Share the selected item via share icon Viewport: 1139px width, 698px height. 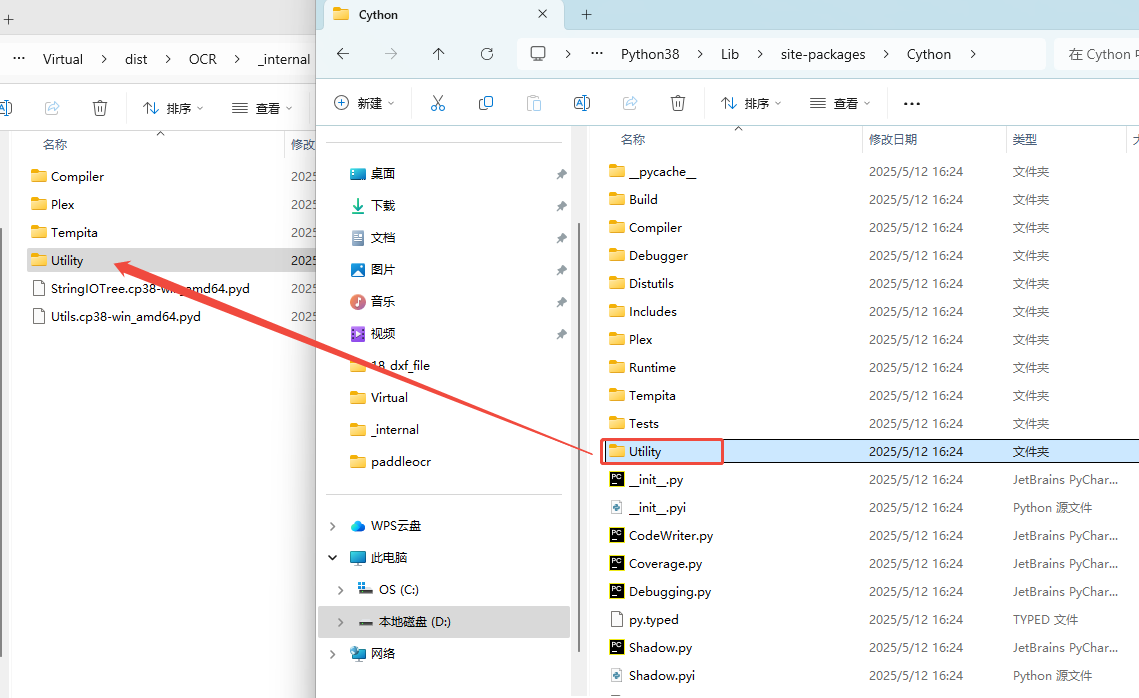tap(629, 103)
